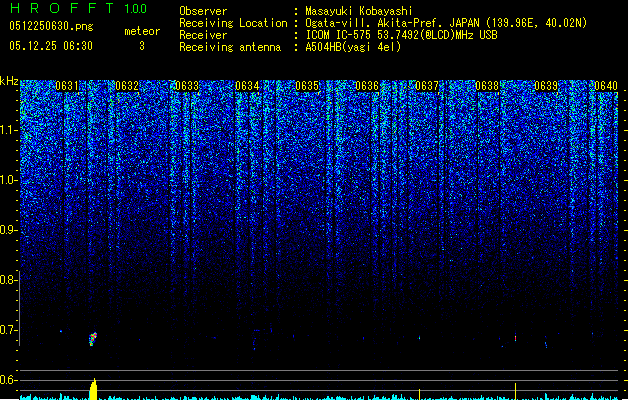Viewport: 629px width, 400px height.
Task: Click the 0637 time marker
Action: point(427,86)
